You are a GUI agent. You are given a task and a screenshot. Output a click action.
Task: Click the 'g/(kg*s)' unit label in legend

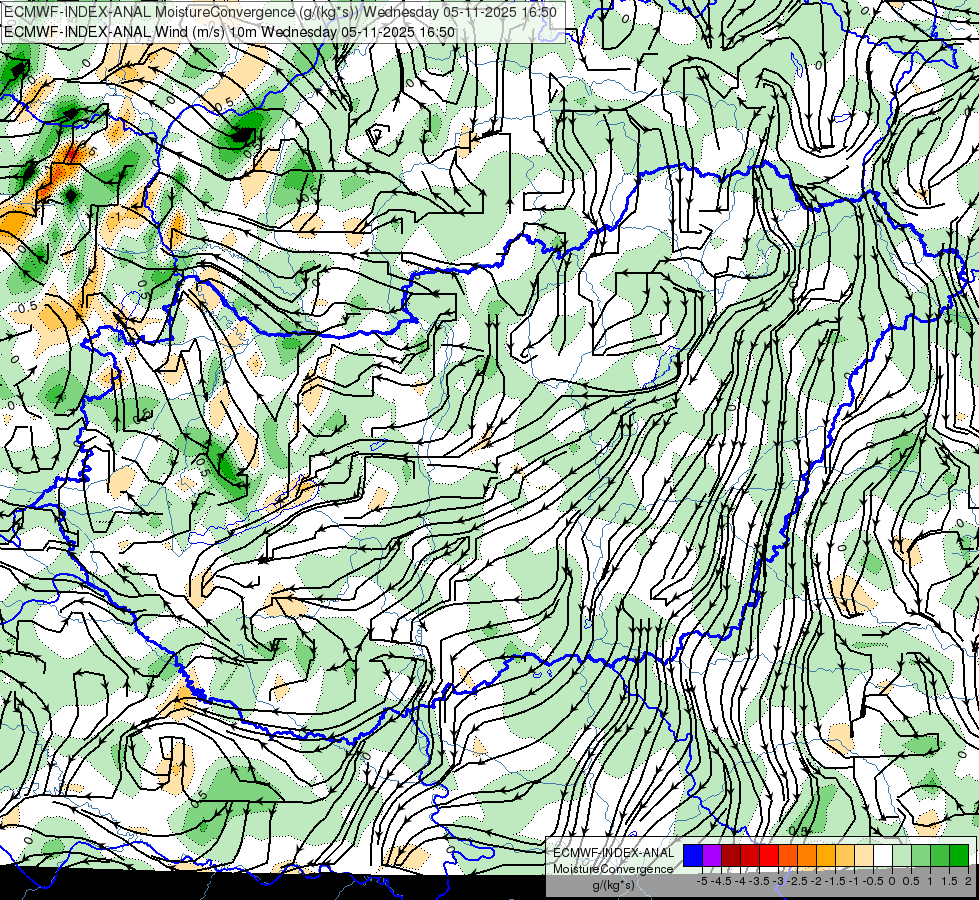coord(614,886)
